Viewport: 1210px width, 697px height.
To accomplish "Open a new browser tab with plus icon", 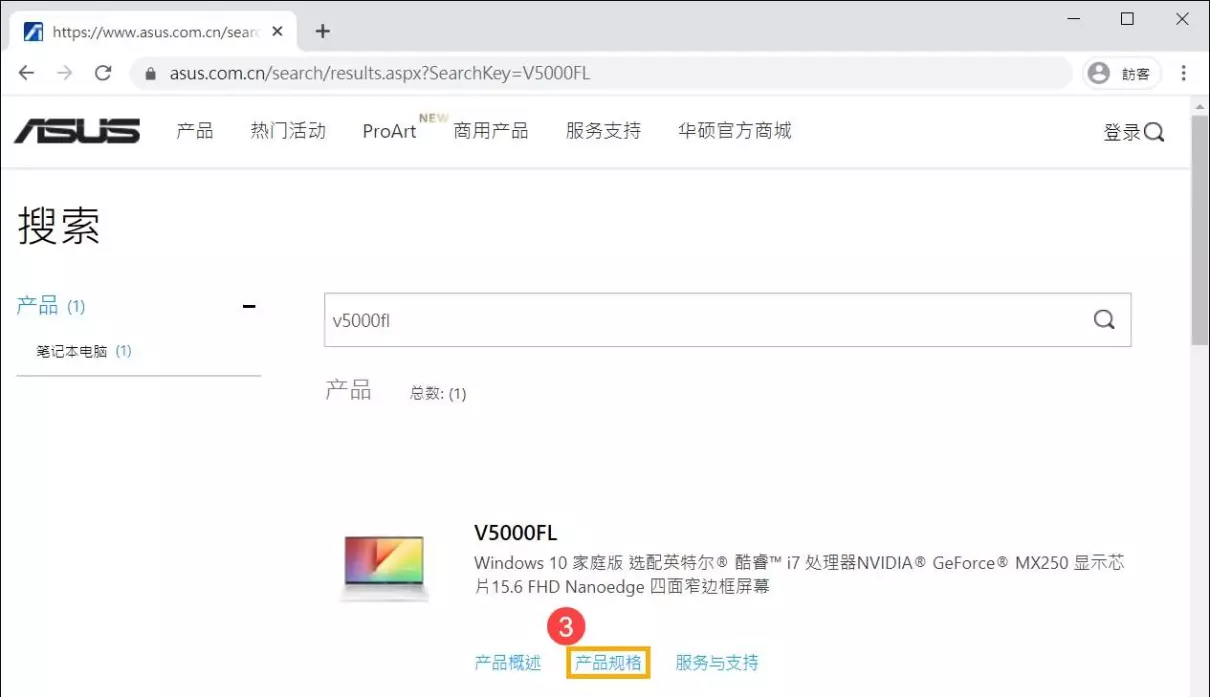I will tap(322, 31).
